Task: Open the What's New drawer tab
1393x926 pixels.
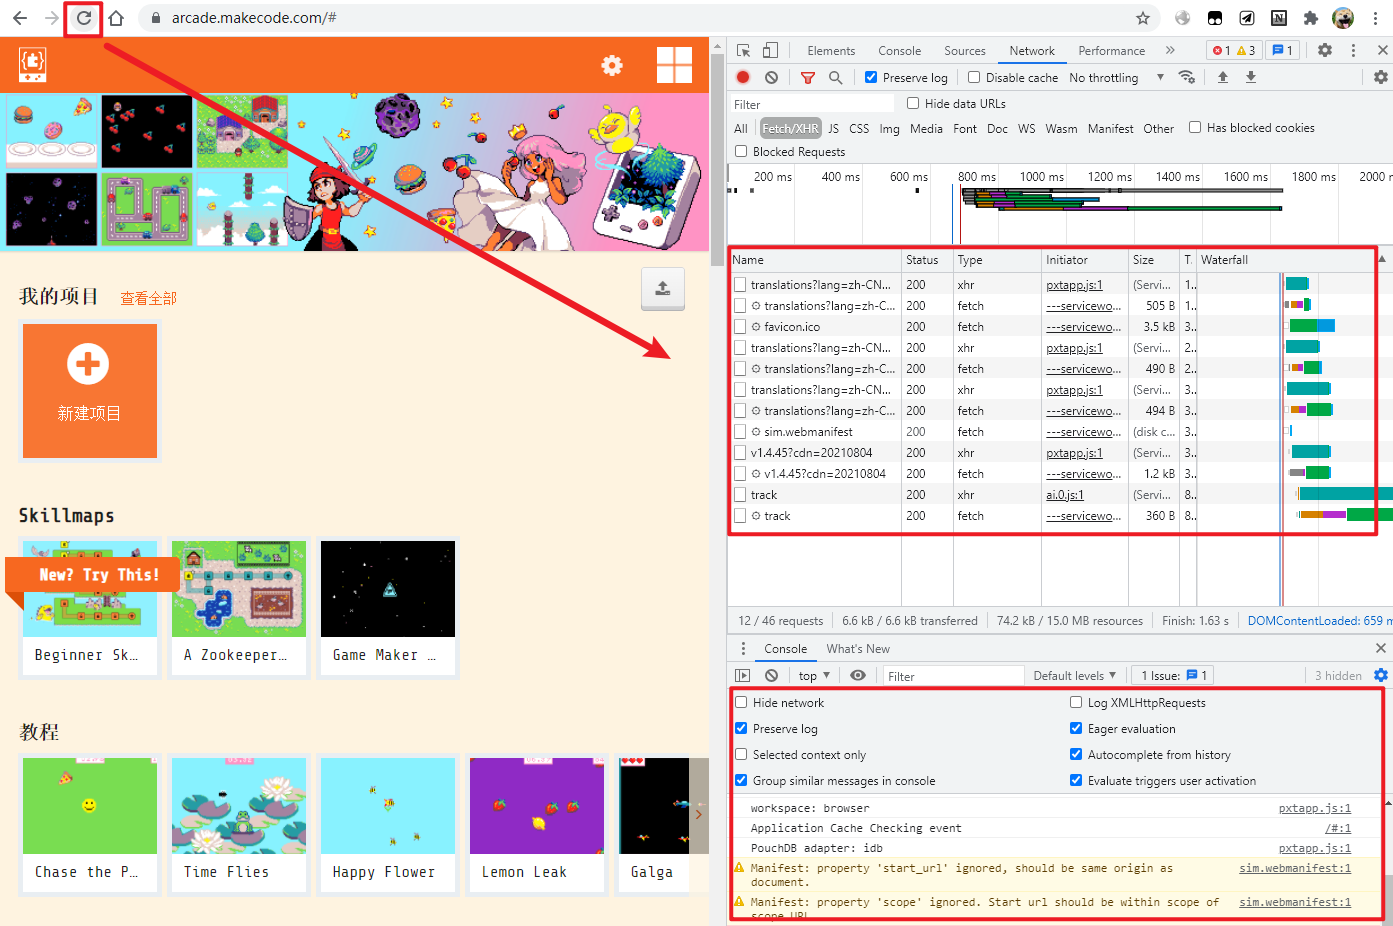Action: click(x=858, y=649)
